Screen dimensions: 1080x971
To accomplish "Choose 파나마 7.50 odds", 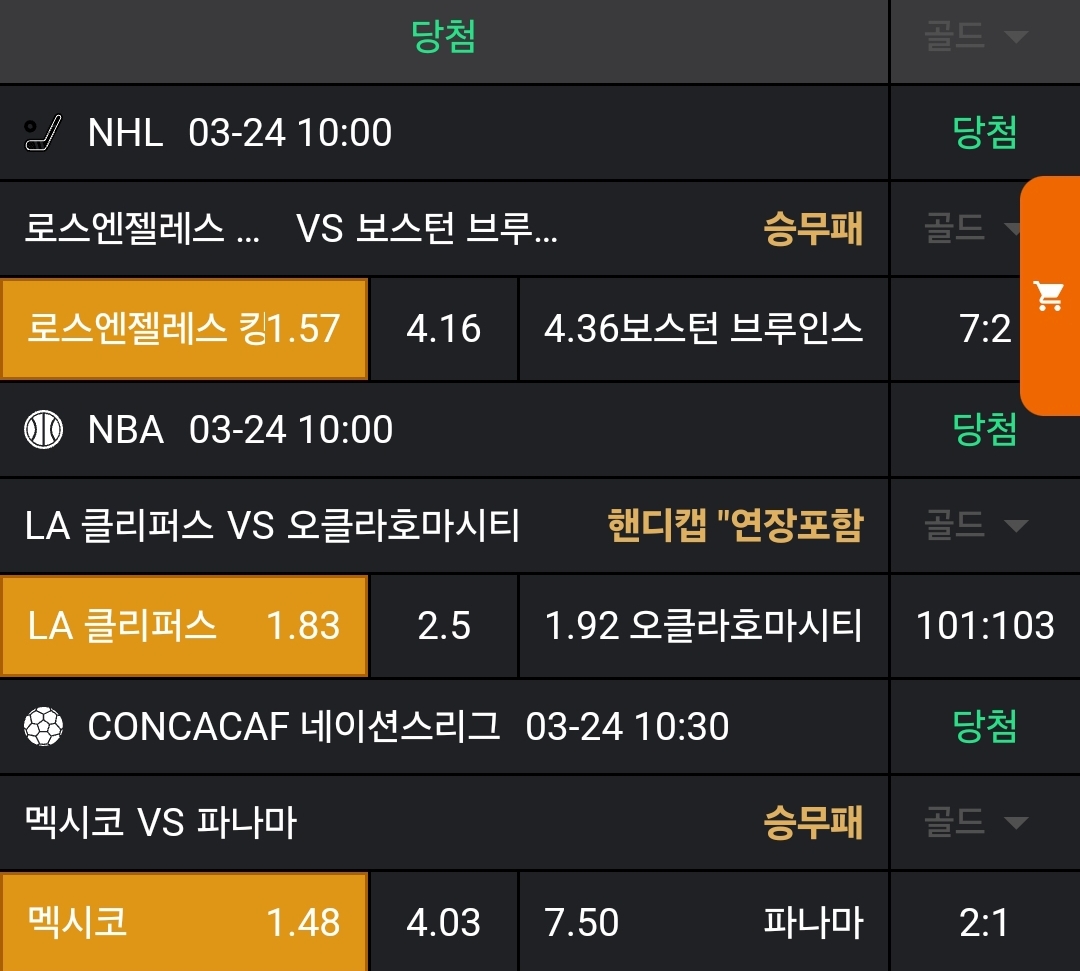I will pos(703,922).
